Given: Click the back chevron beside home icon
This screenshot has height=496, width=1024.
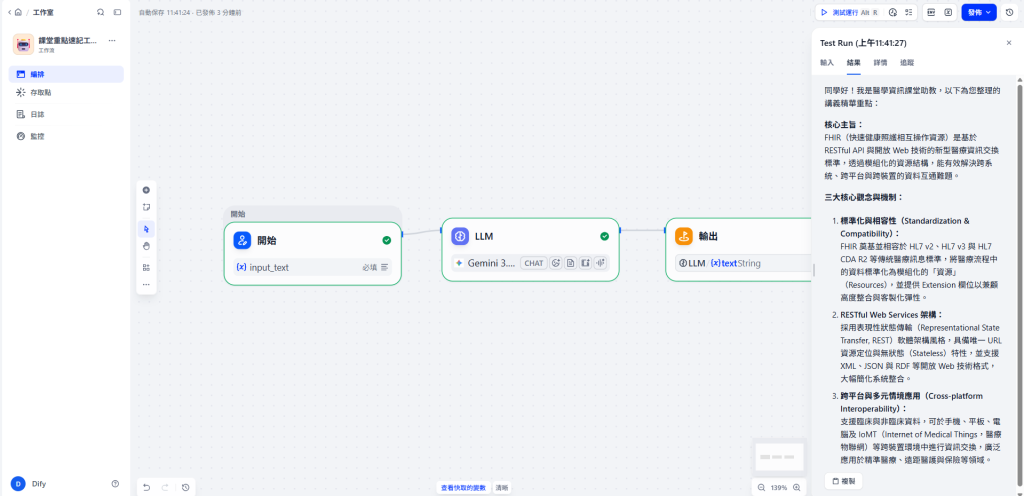Looking at the screenshot, I should click(9, 12).
